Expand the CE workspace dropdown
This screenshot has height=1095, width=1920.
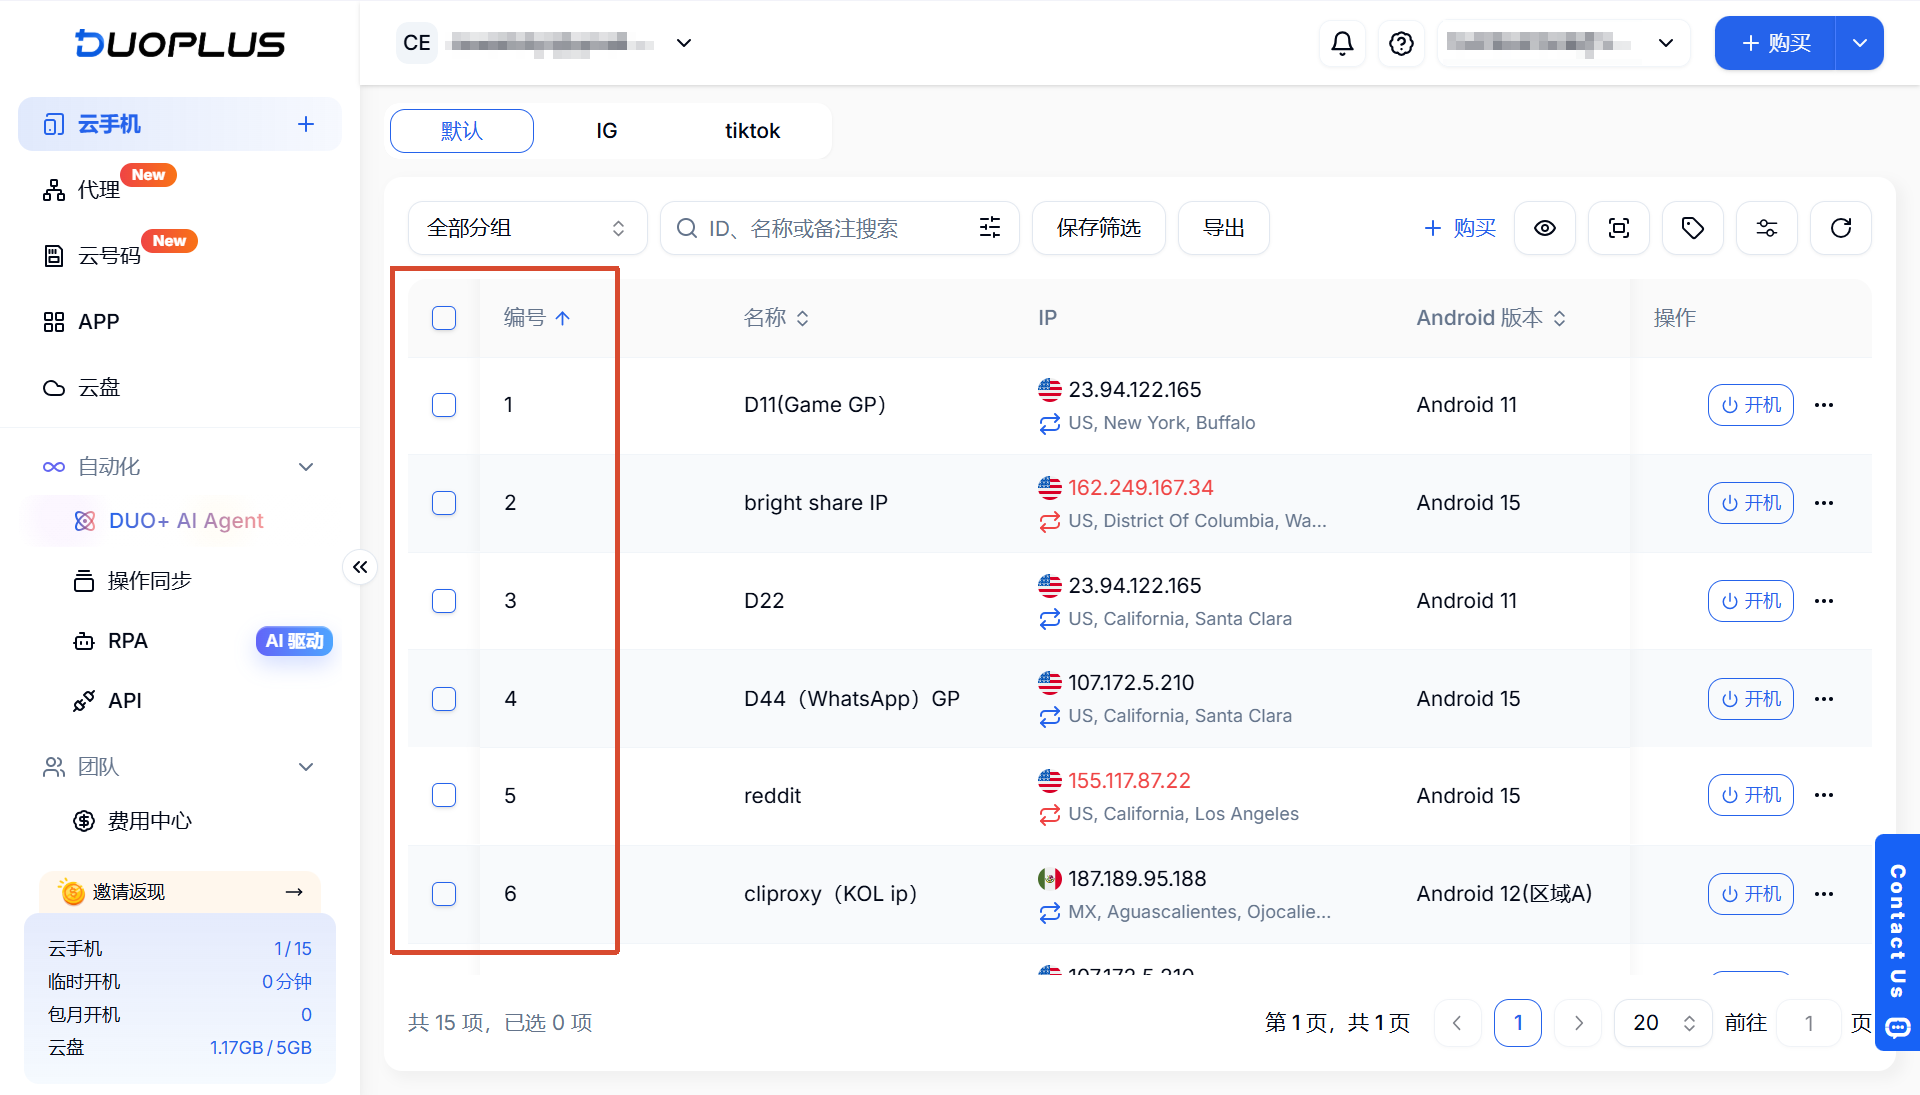pyautogui.click(x=684, y=43)
